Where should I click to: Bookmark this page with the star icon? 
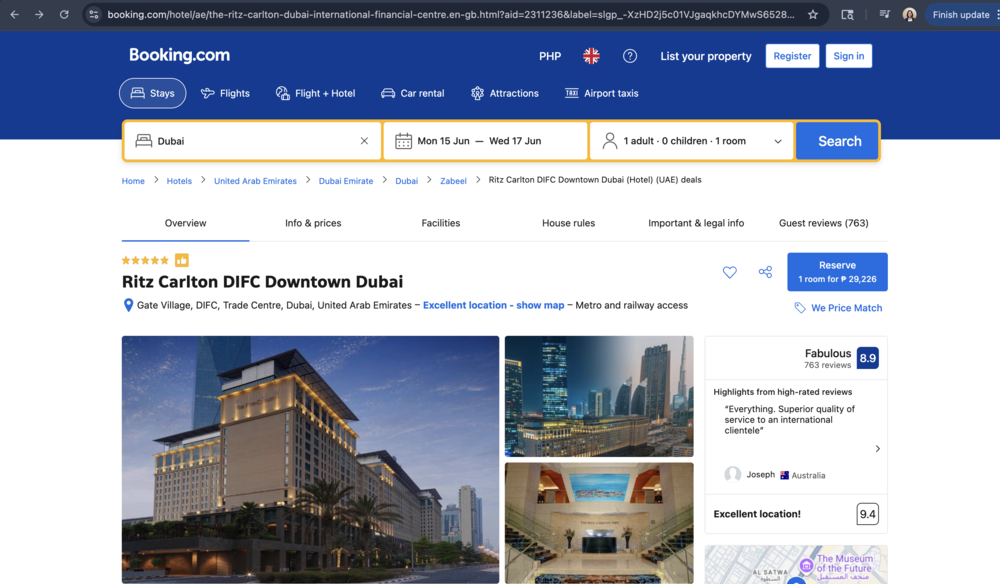point(812,14)
